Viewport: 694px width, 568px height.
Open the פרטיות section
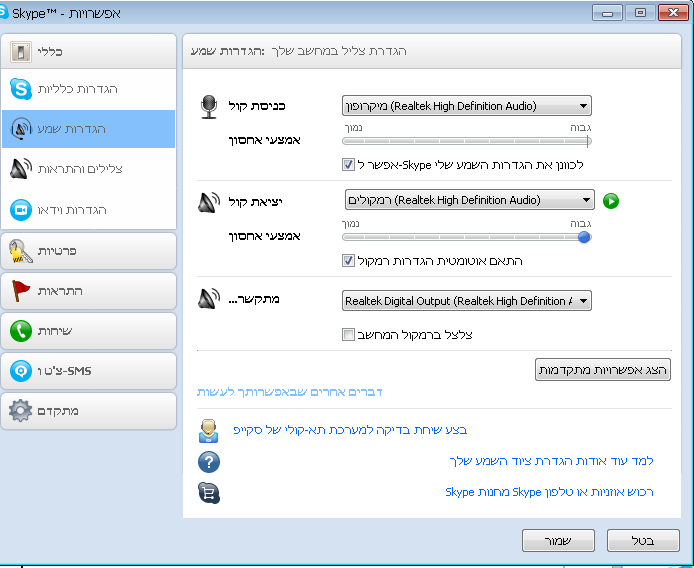89,251
